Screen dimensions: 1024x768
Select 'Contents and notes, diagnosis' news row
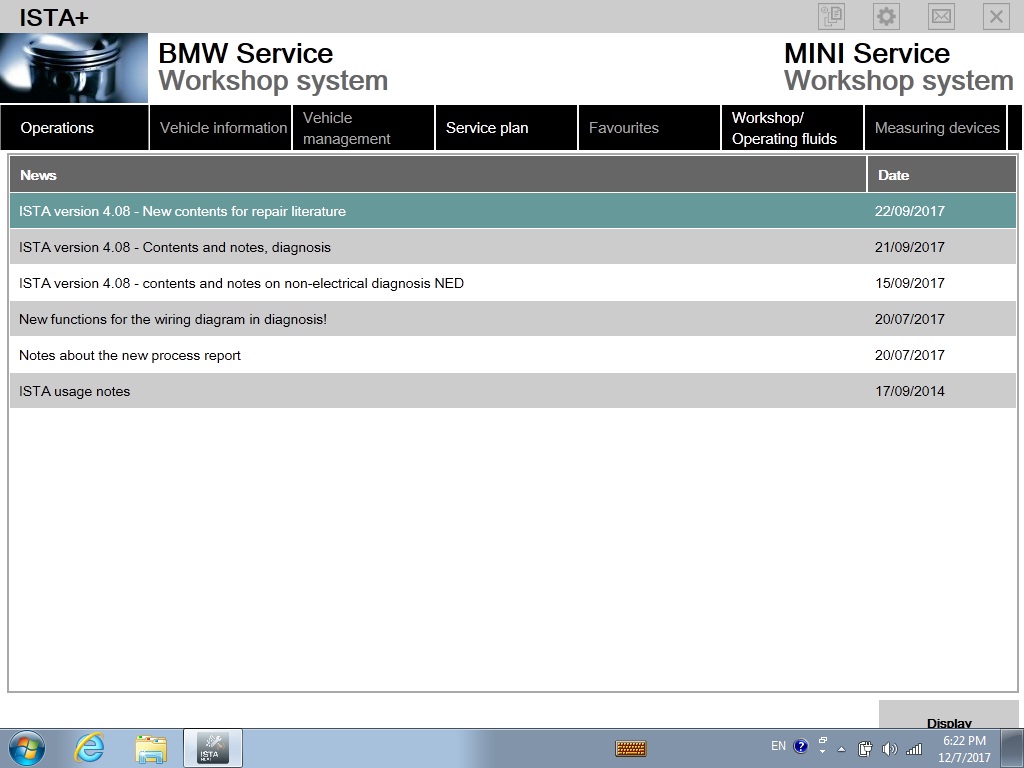coord(513,247)
